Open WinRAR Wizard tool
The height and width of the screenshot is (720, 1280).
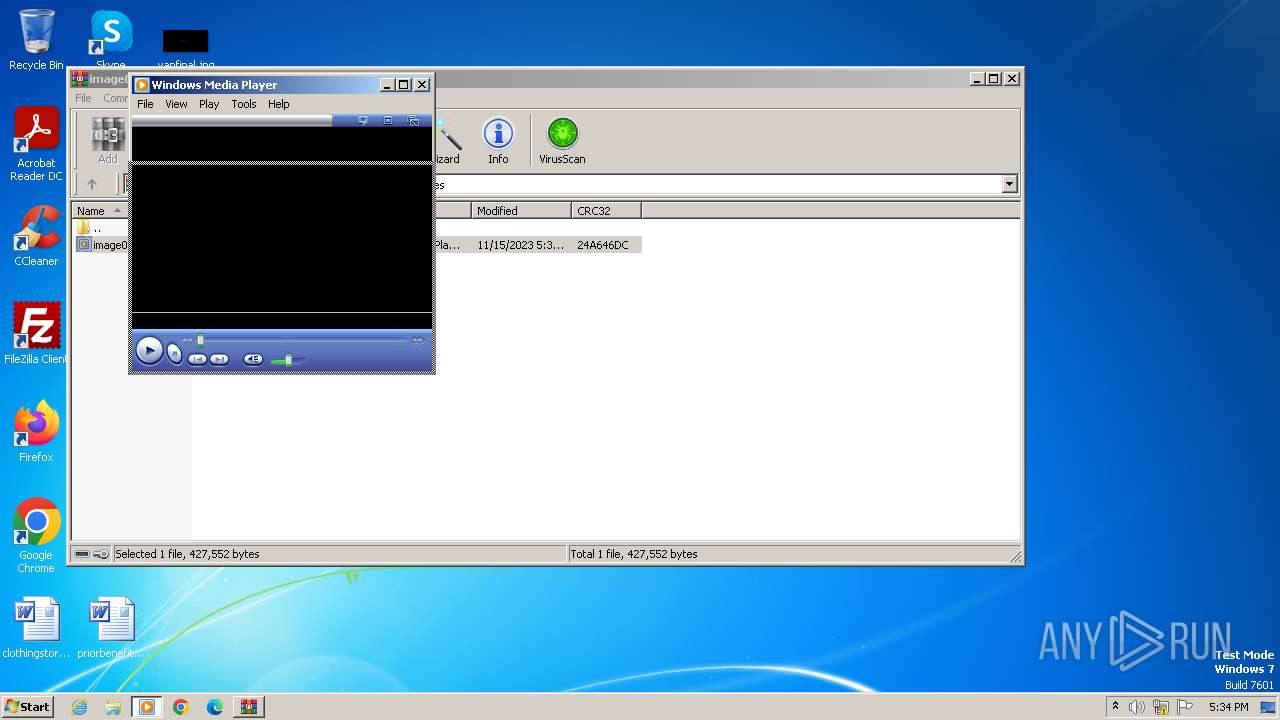pos(447,140)
